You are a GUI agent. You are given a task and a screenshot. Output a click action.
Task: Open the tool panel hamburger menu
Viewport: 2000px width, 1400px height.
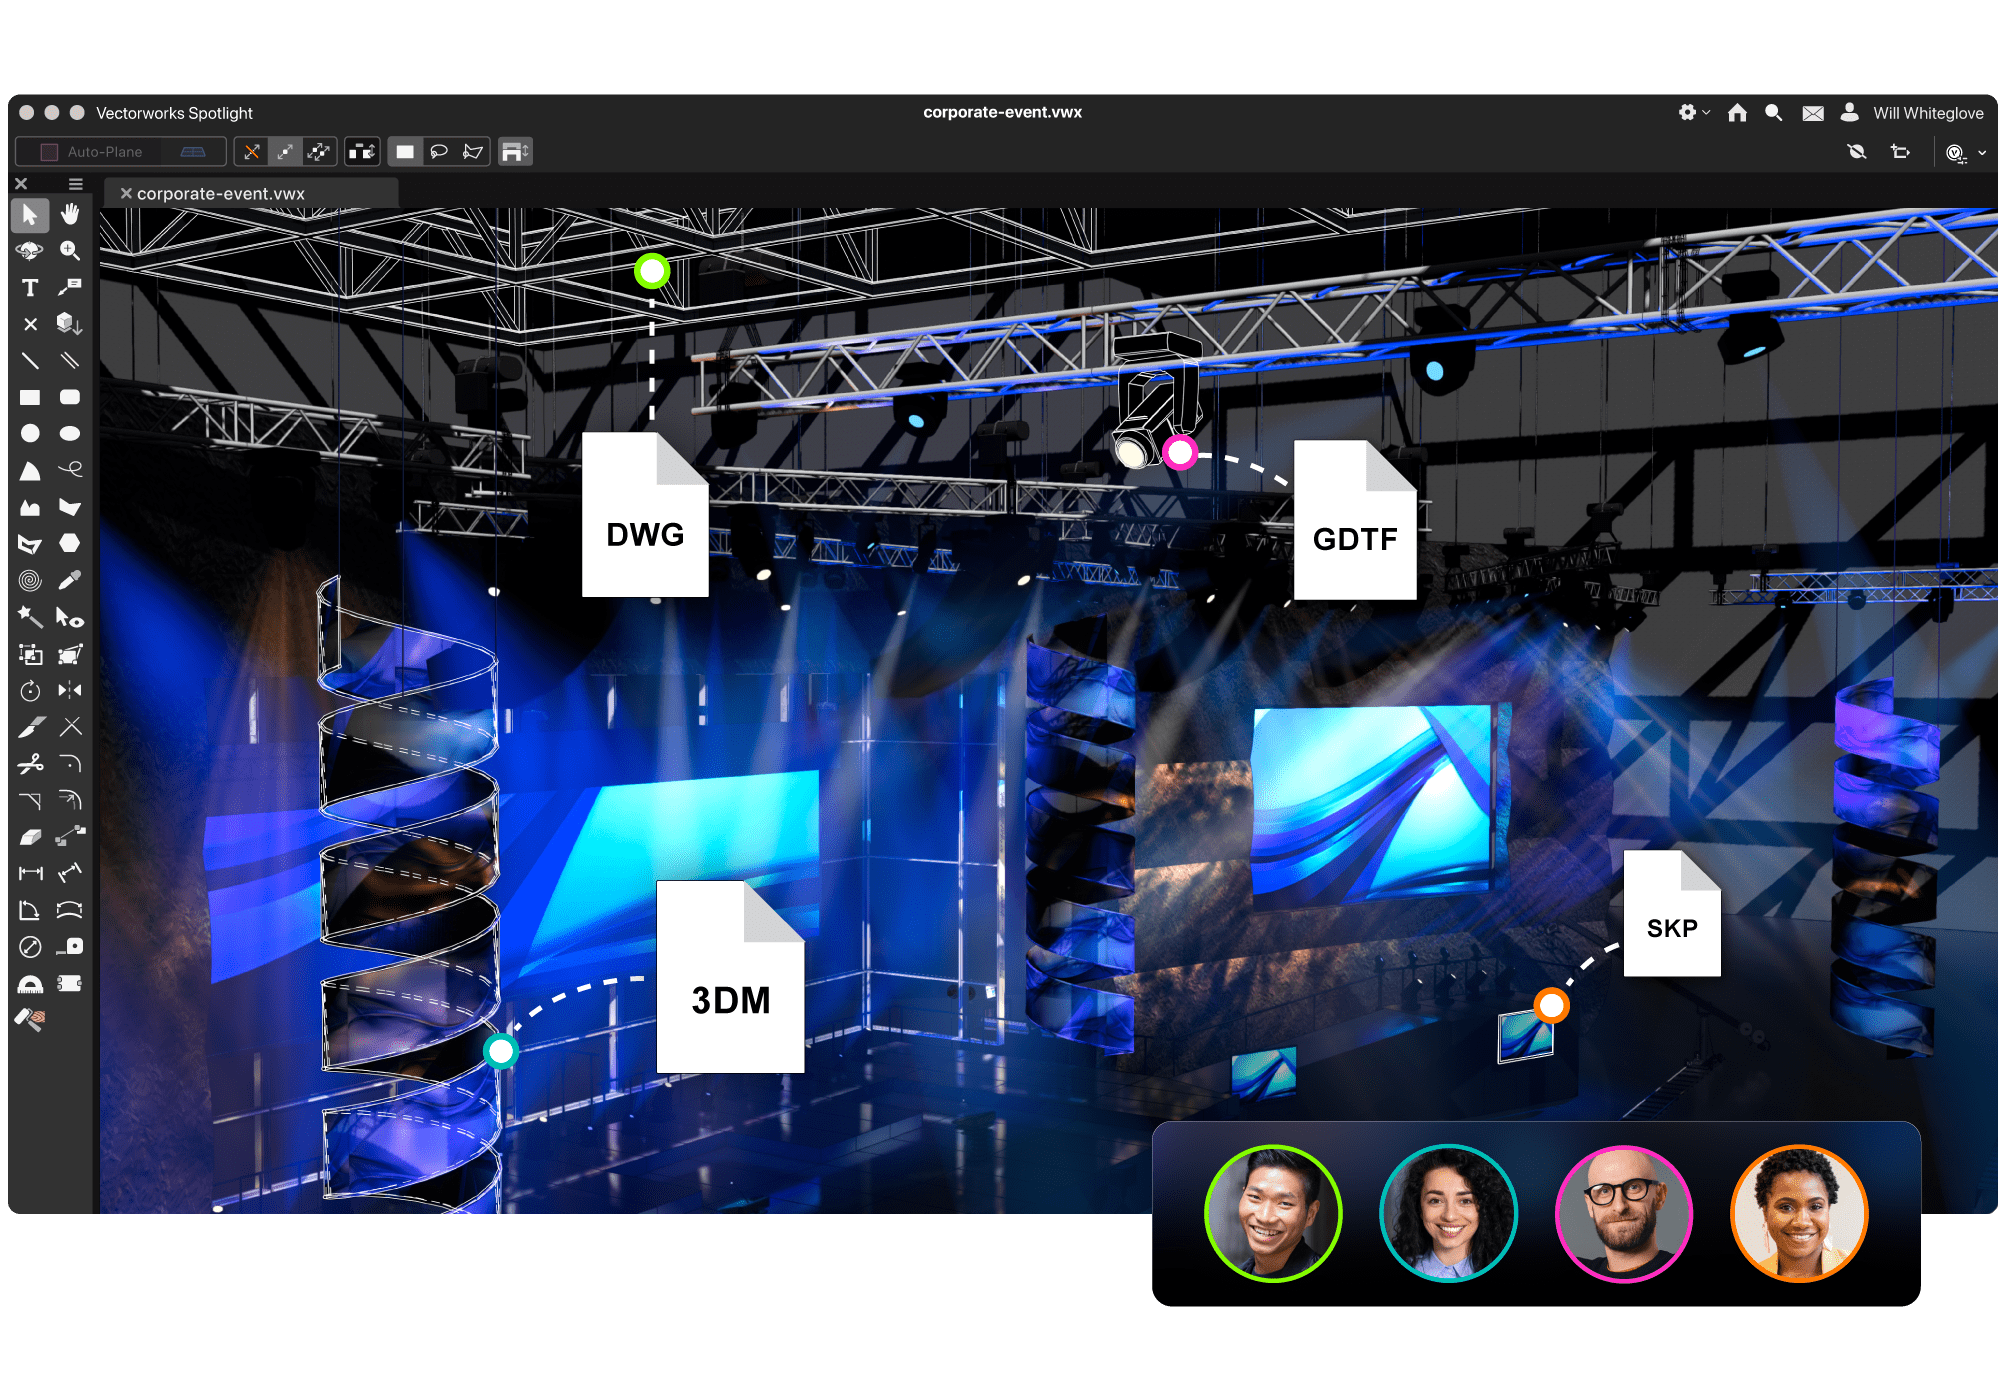[x=76, y=184]
